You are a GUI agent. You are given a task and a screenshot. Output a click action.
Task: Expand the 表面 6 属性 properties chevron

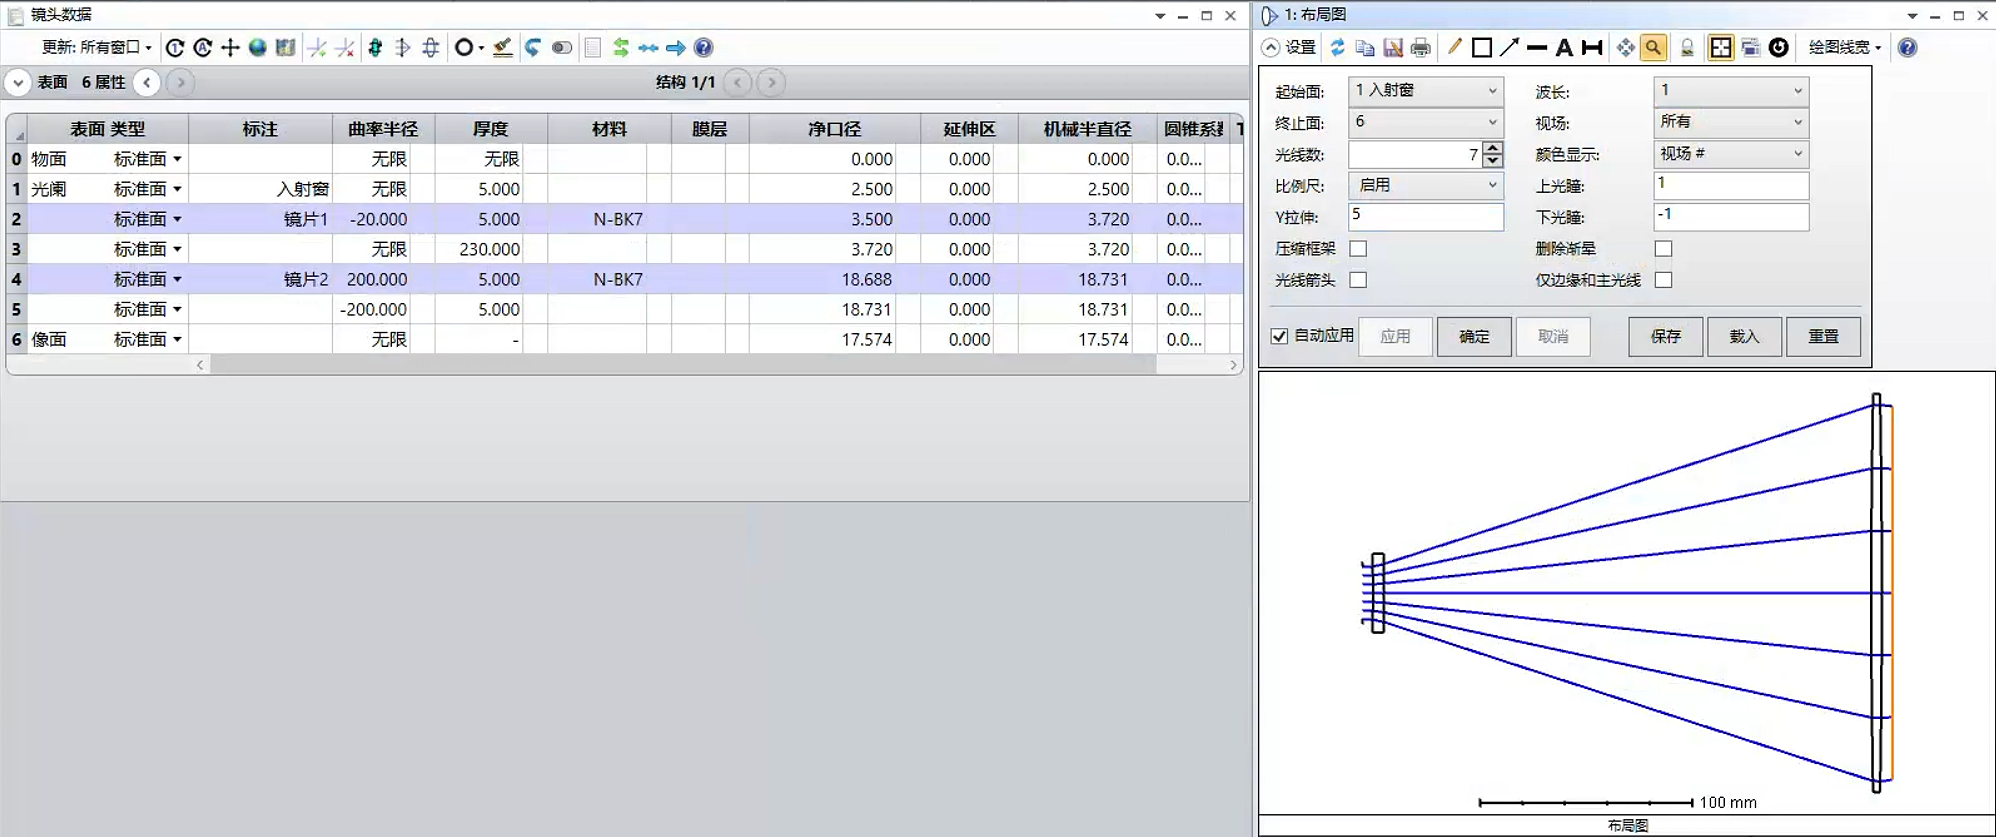pos(18,83)
